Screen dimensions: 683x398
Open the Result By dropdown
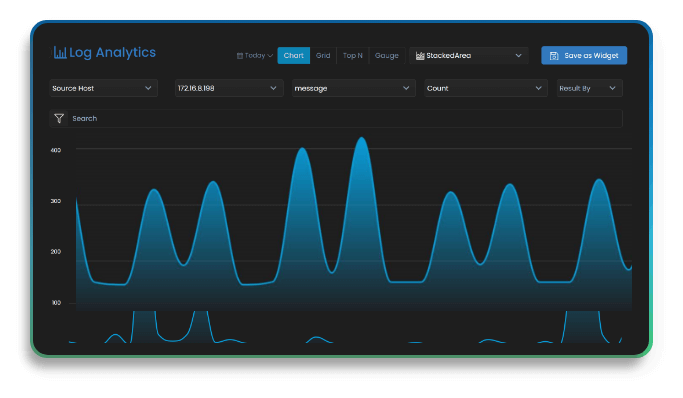(590, 88)
